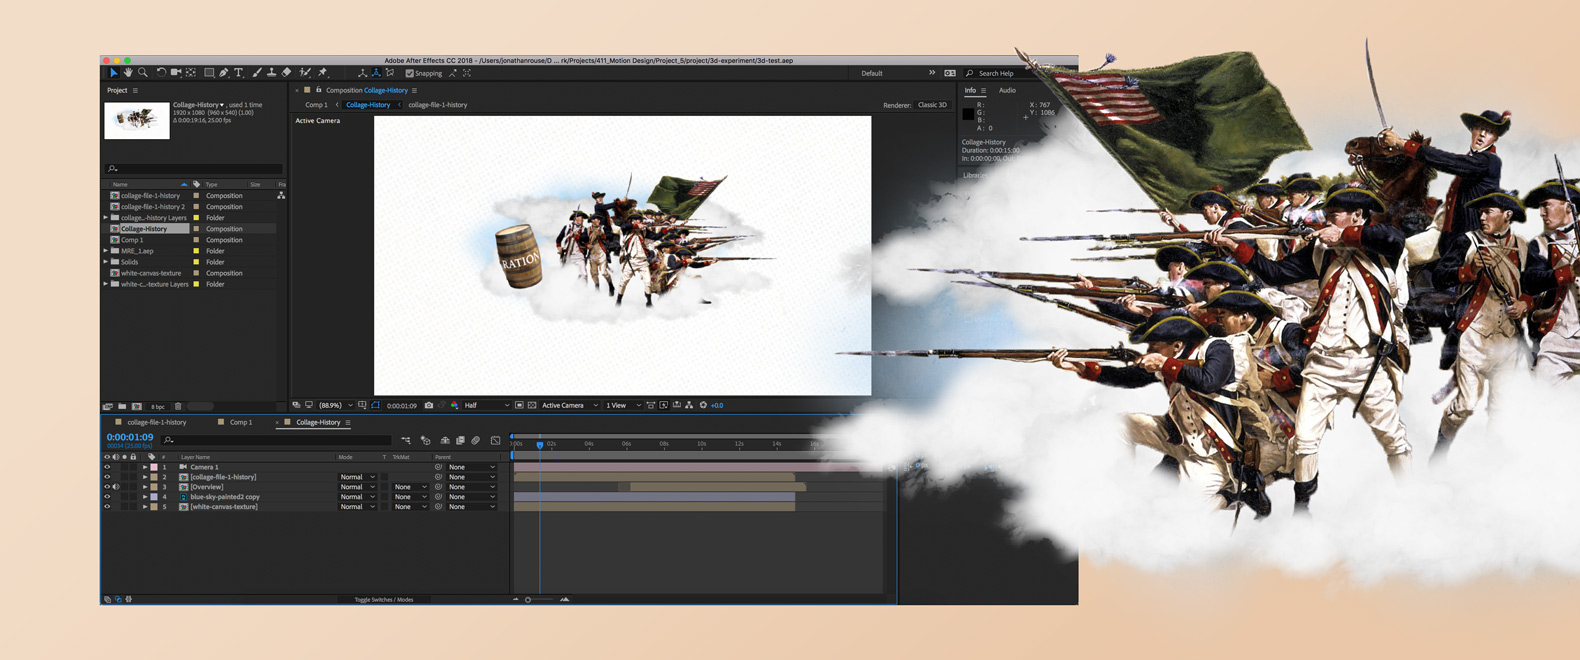
Task: Click the Toggle Switches / Modes button
Action: point(384,600)
